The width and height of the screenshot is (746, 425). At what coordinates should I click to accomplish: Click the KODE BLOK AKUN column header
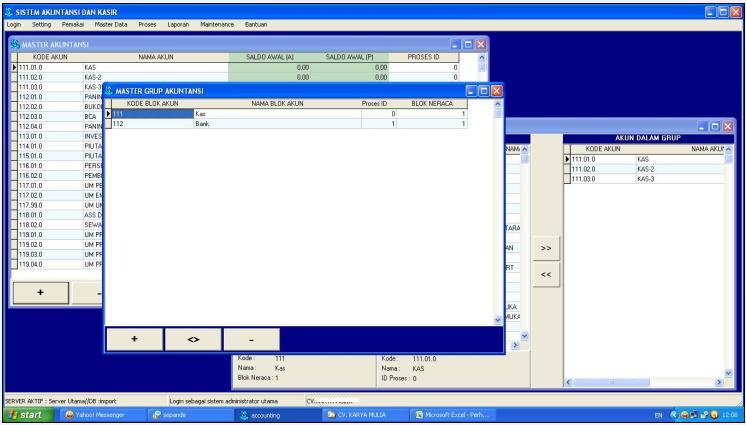point(150,103)
